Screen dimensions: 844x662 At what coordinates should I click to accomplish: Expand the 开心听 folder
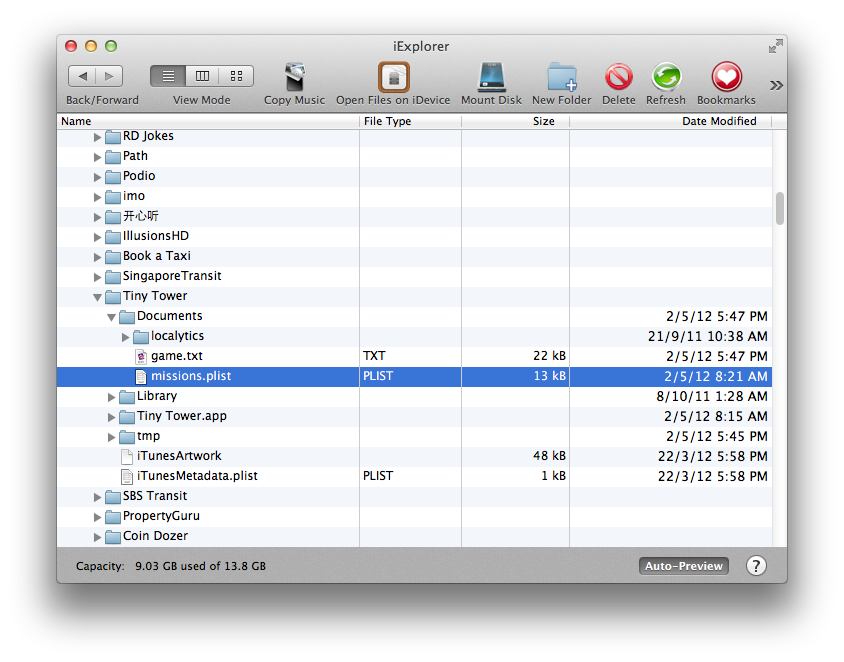coord(97,217)
